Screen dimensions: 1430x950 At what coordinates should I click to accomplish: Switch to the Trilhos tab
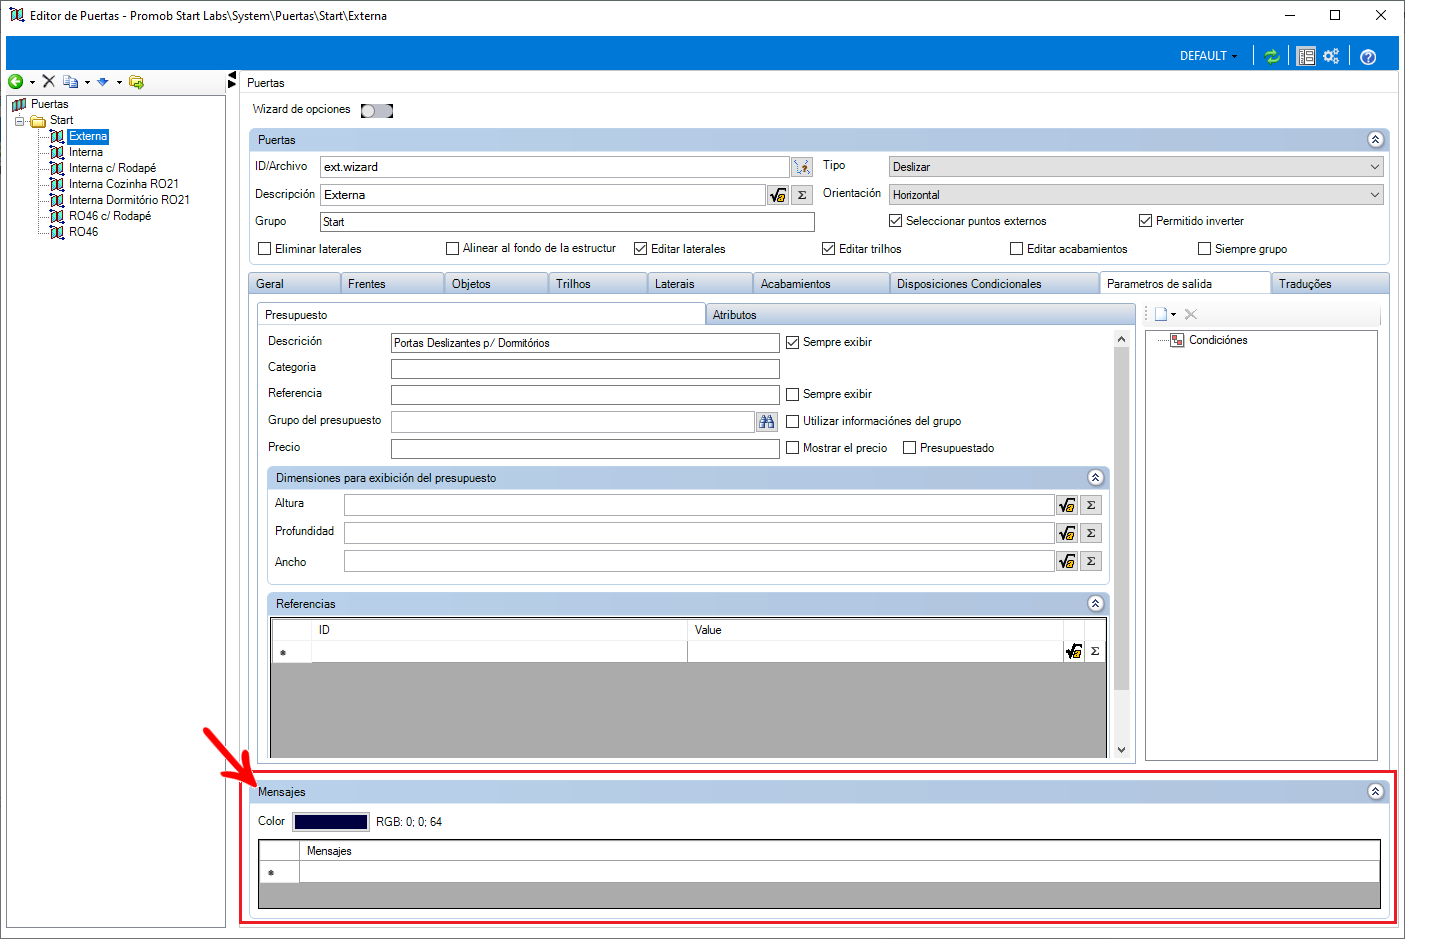coord(598,284)
